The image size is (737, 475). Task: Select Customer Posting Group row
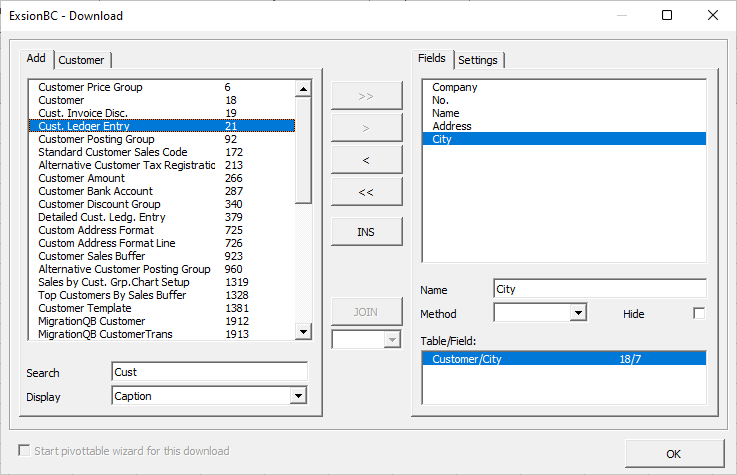click(162, 139)
